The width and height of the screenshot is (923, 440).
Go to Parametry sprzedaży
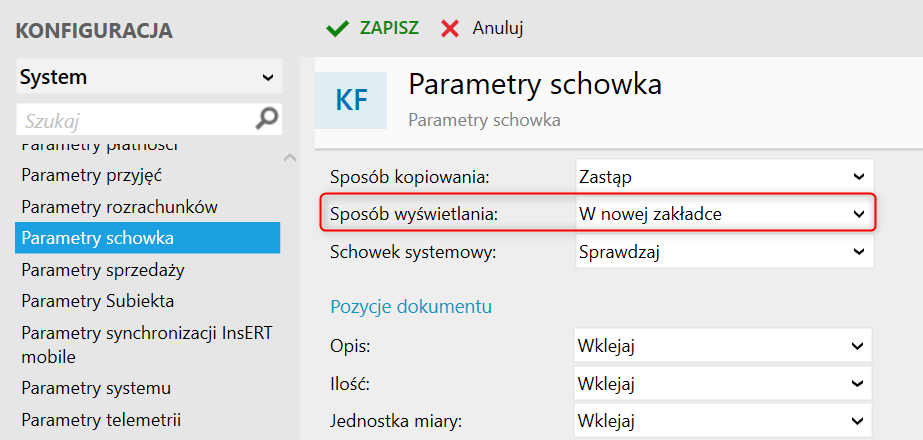tap(103, 270)
